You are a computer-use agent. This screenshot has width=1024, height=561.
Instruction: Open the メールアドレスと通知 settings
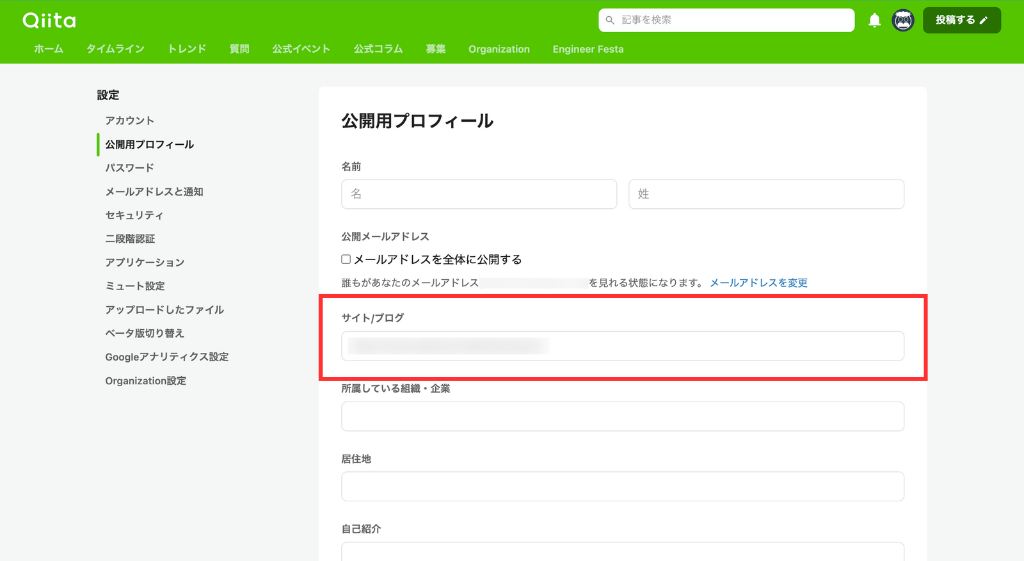tap(154, 191)
